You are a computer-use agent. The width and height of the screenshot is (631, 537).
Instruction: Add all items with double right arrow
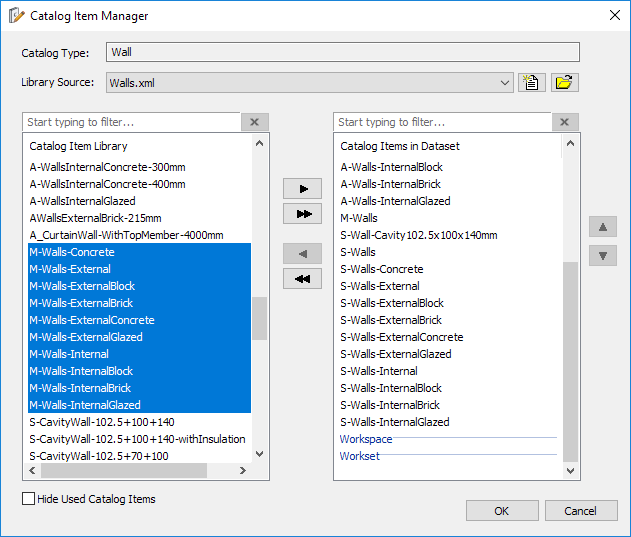click(x=302, y=214)
